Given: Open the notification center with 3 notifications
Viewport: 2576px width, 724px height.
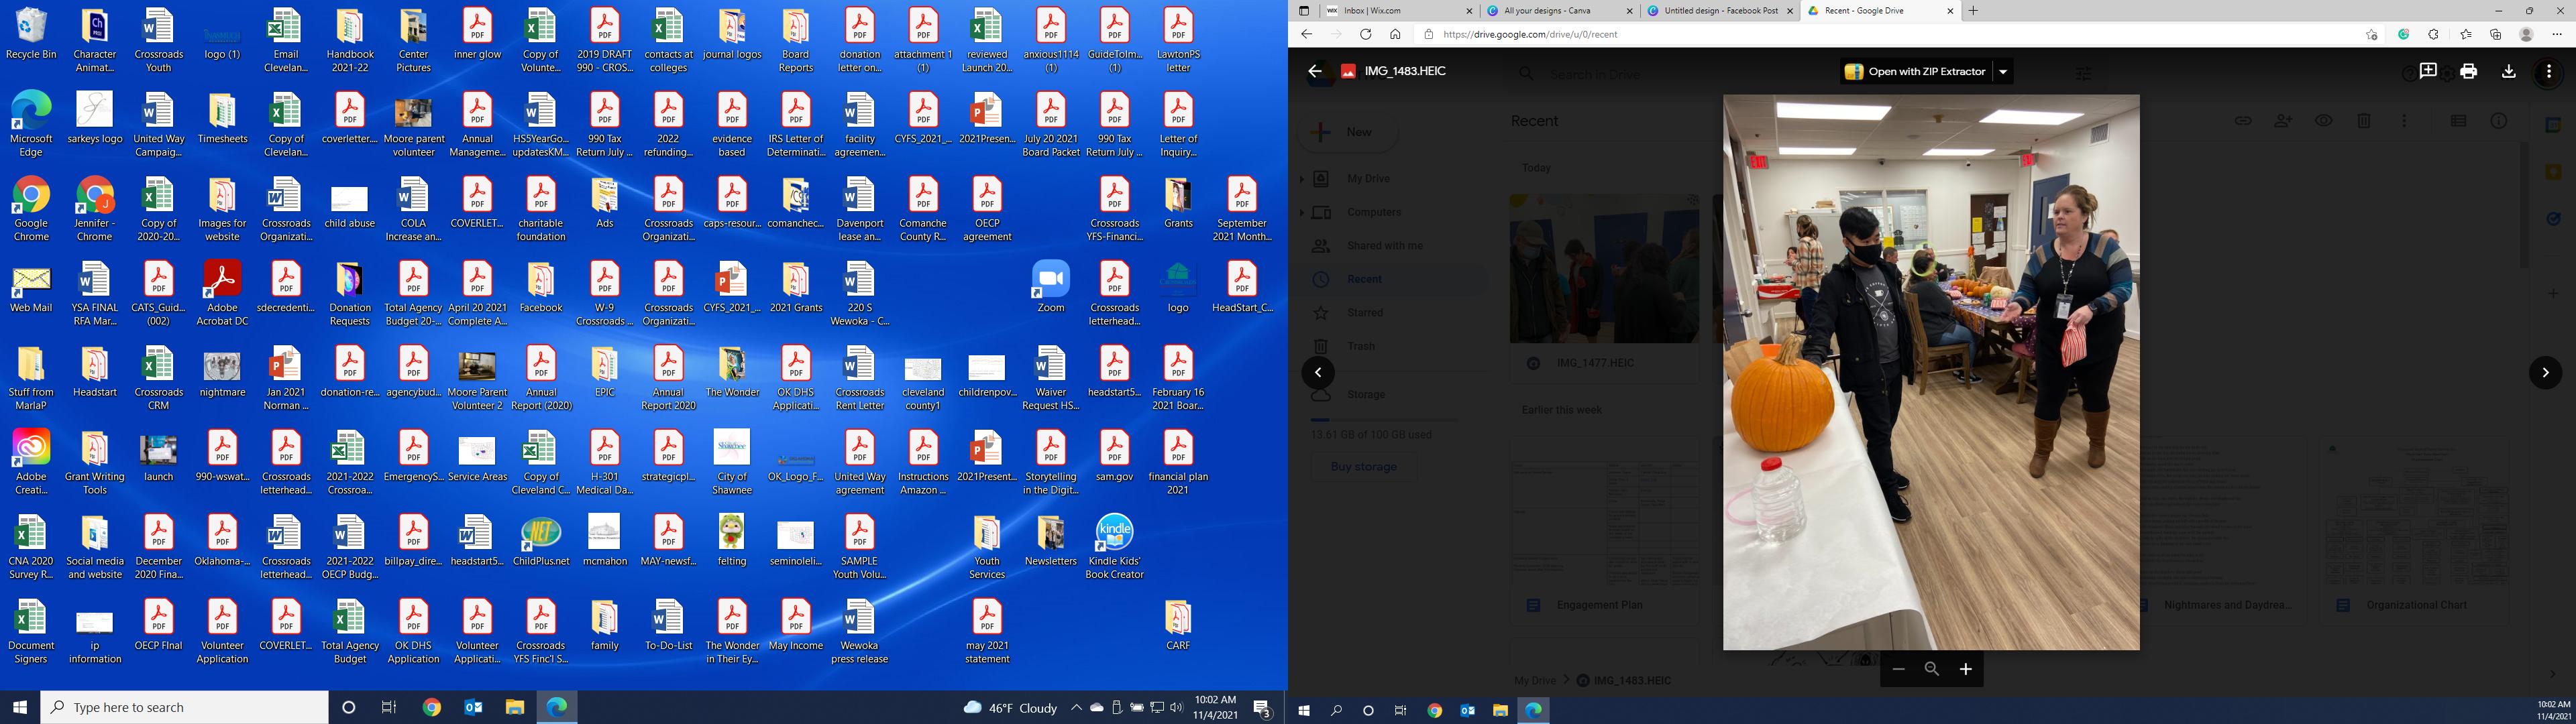Looking at the screenshot, I should 1262,708.
